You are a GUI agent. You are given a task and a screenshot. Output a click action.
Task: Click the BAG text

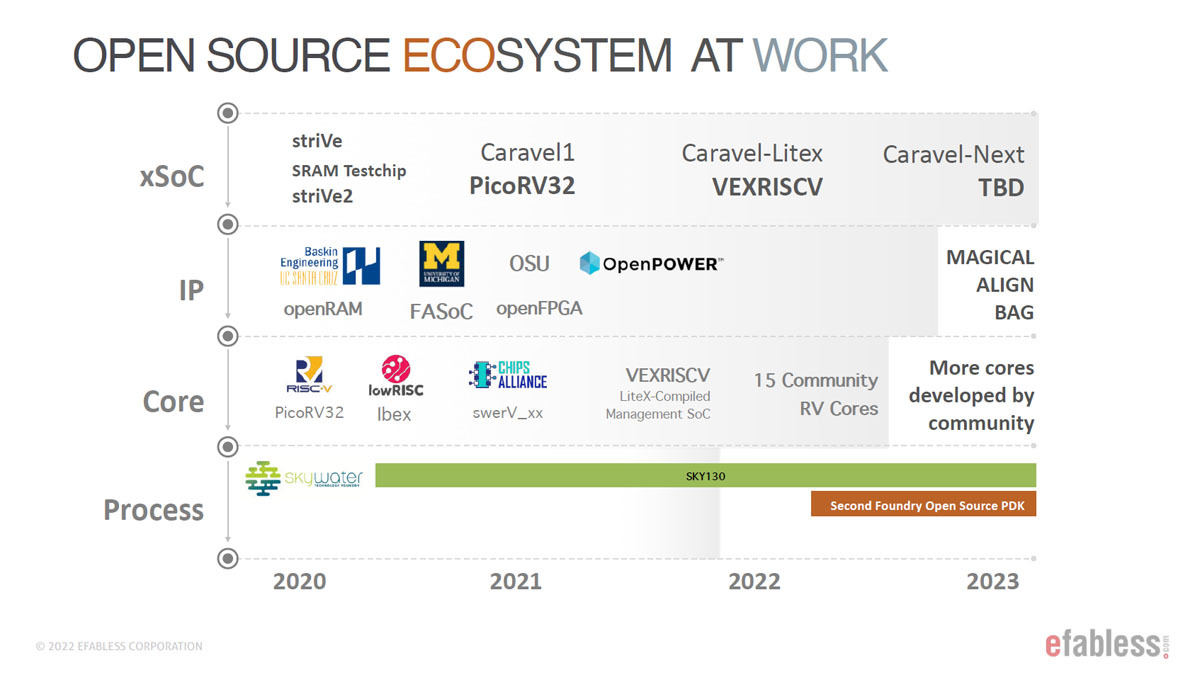1014,312
